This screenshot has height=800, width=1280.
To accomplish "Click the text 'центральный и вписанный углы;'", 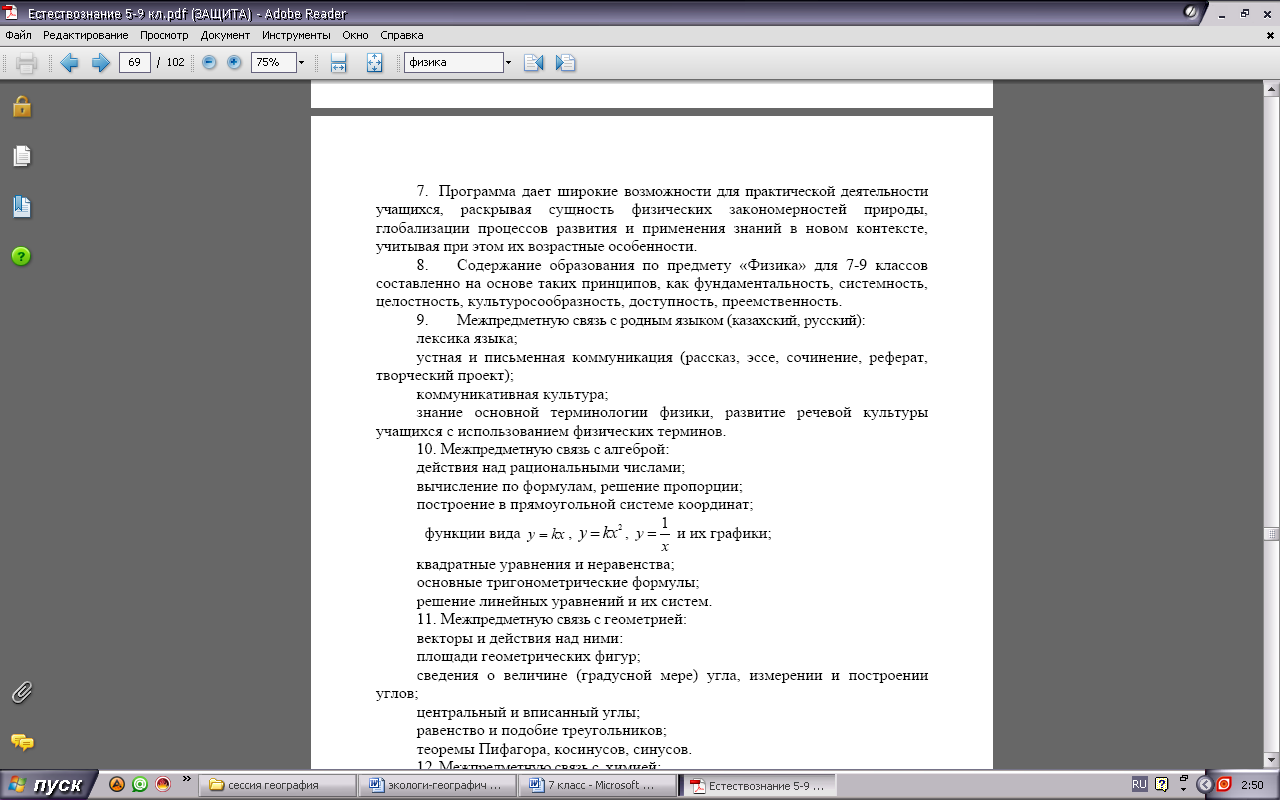I will click(x=528, y=712).
